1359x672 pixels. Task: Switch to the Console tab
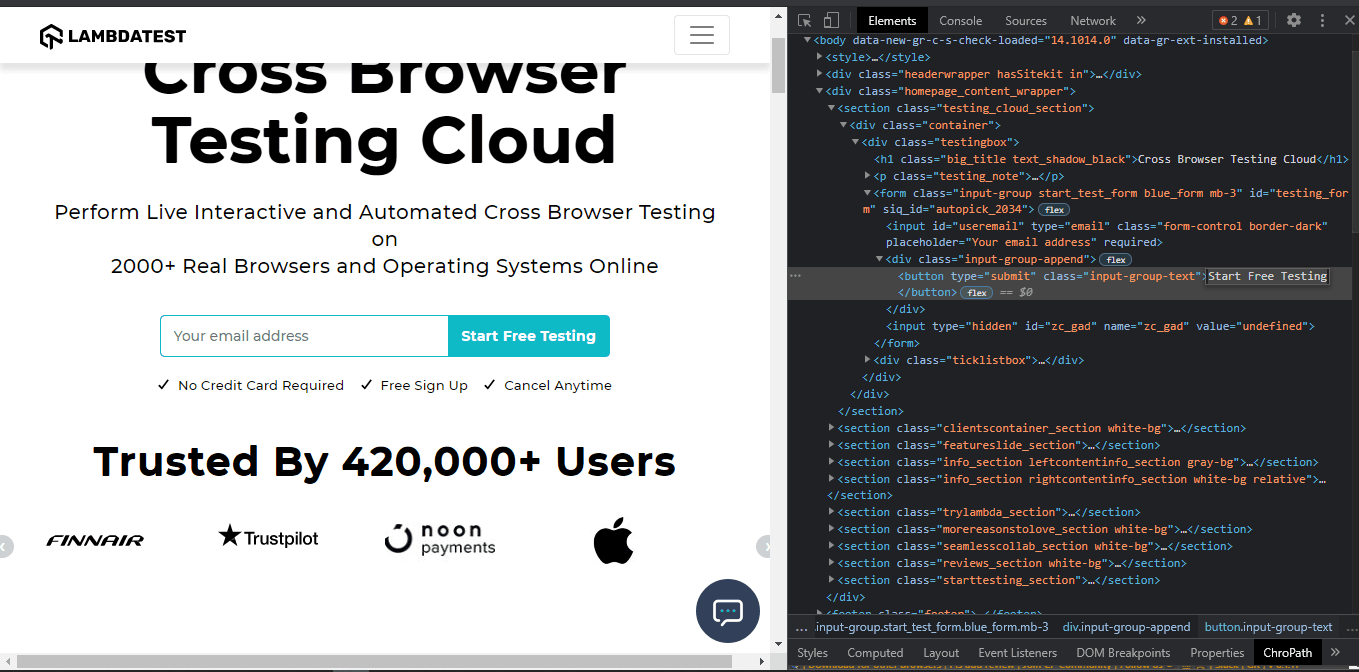960,20
